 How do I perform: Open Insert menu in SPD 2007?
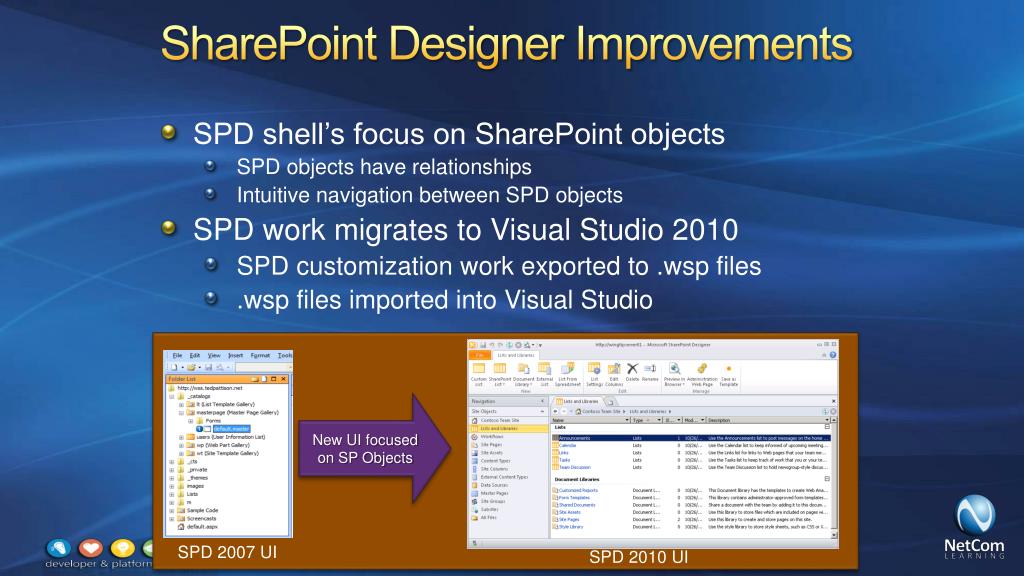click(x=236, y=355)
